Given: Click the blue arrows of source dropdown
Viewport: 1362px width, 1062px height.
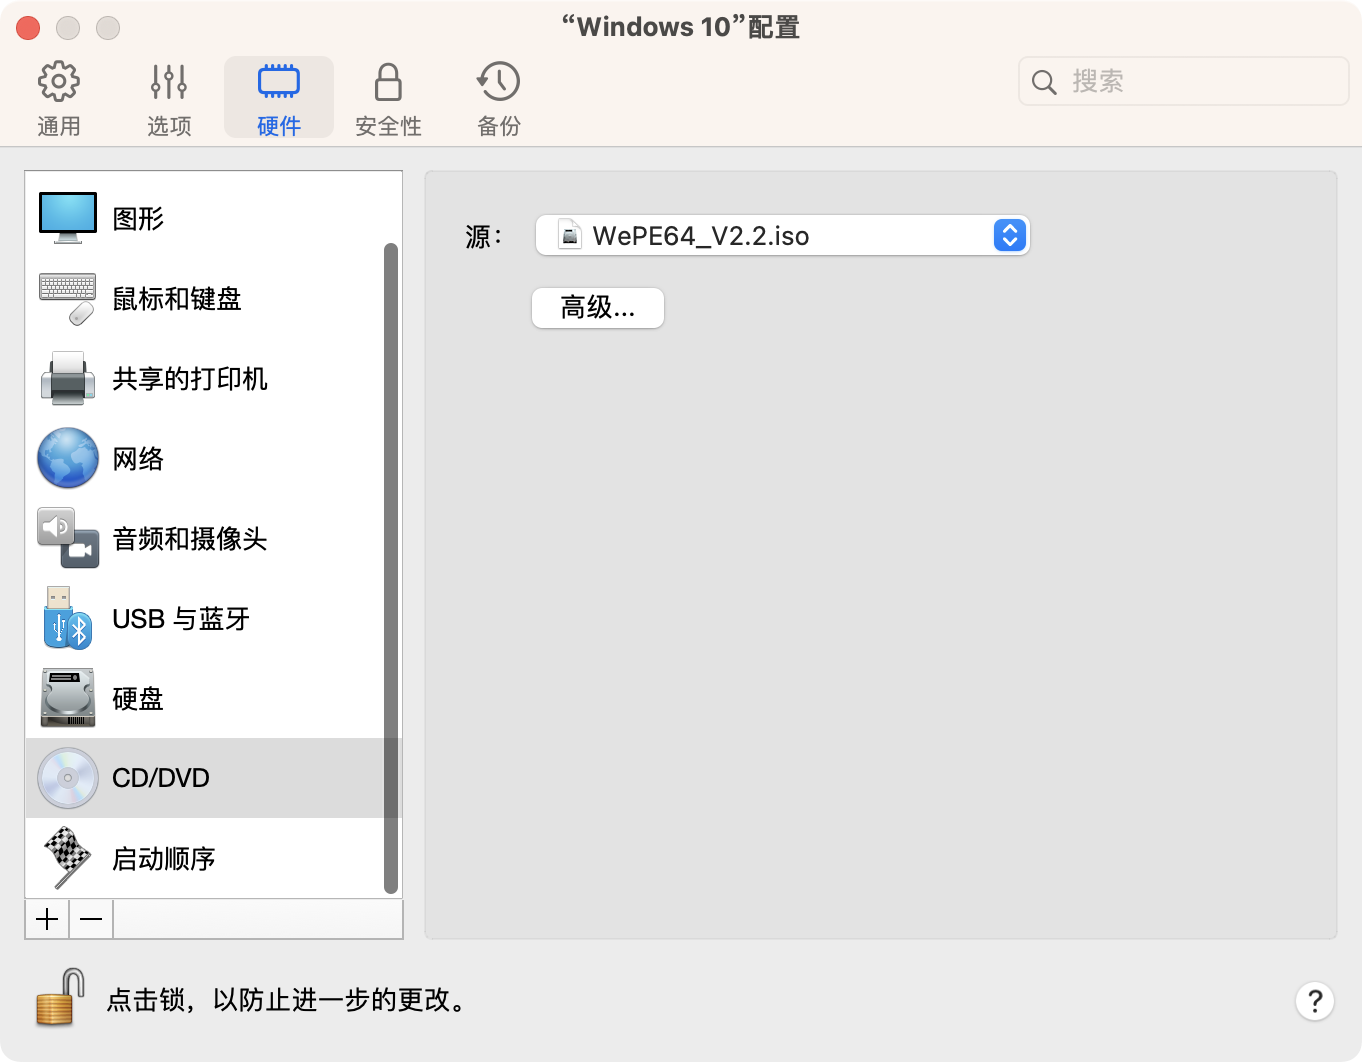Looking at the screenshot, I should (1010, 235).
